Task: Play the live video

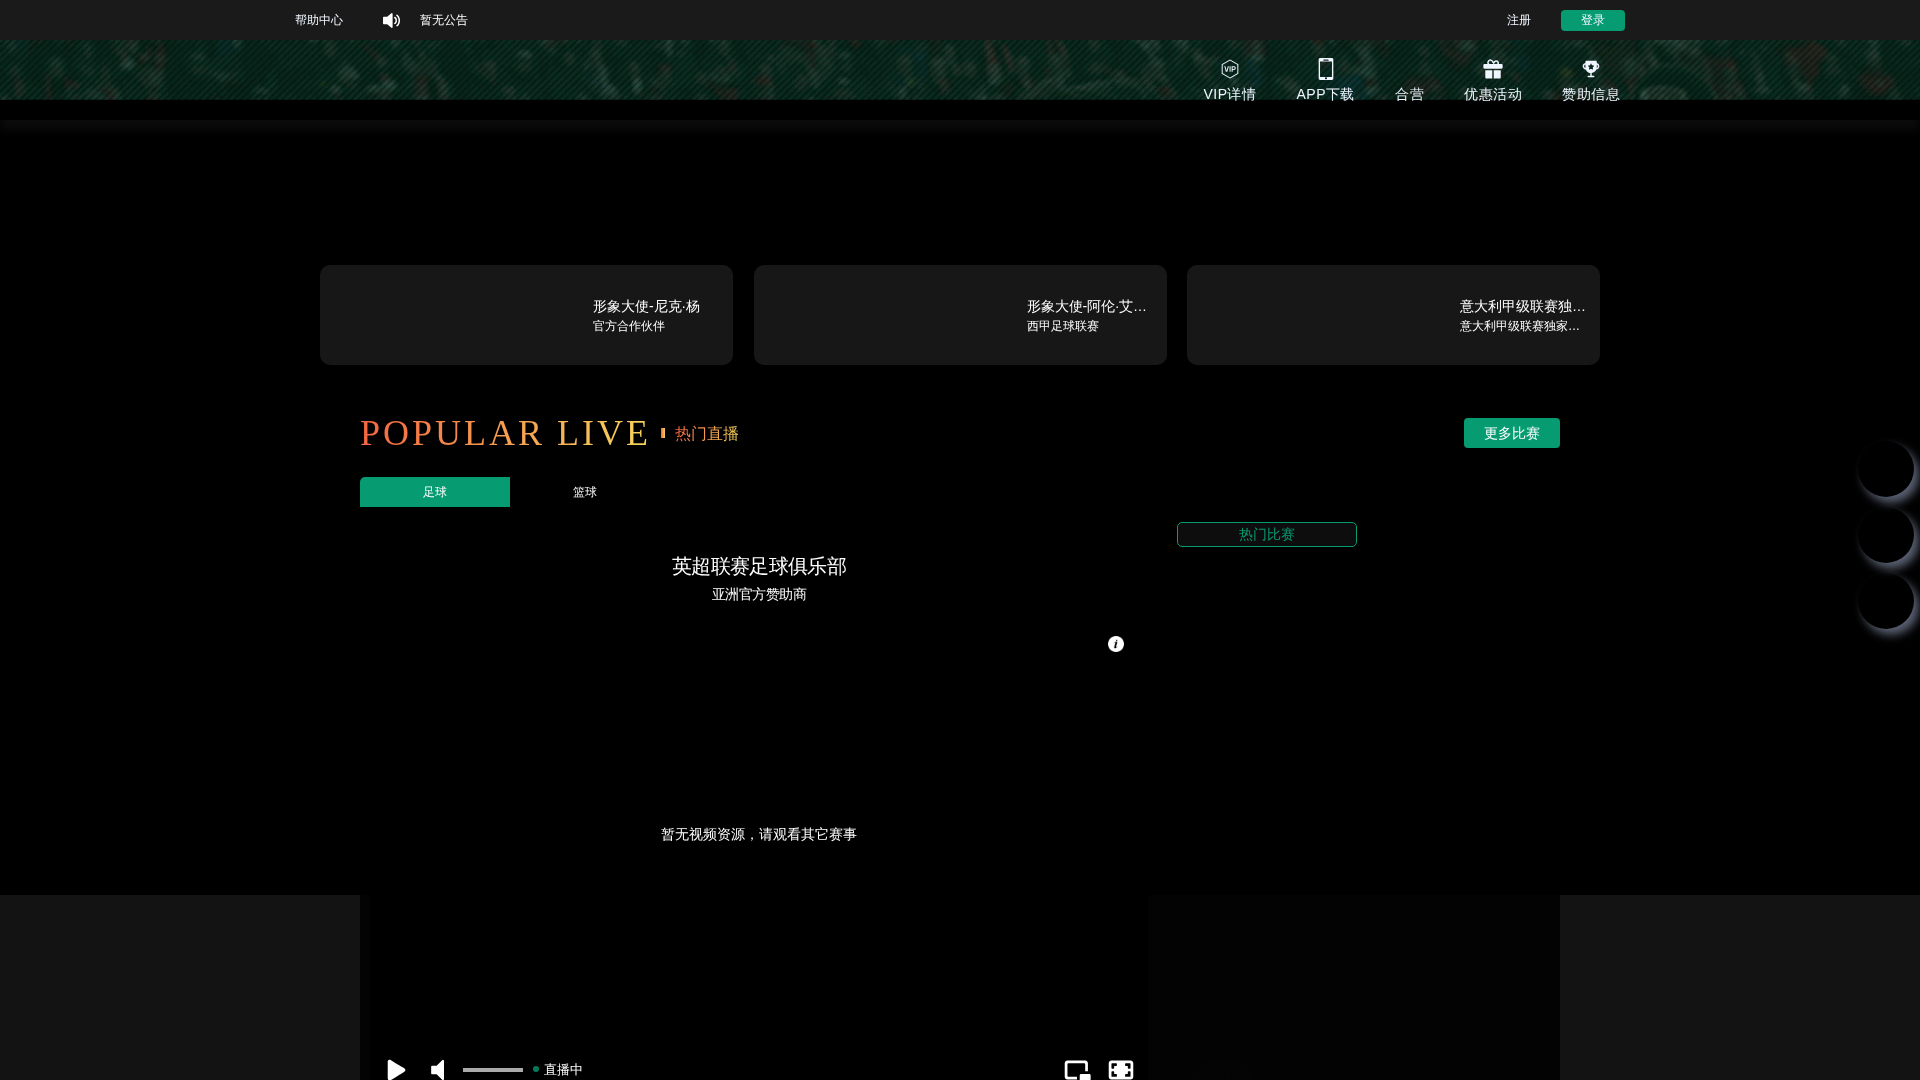Action: [x=396, y=1069]
